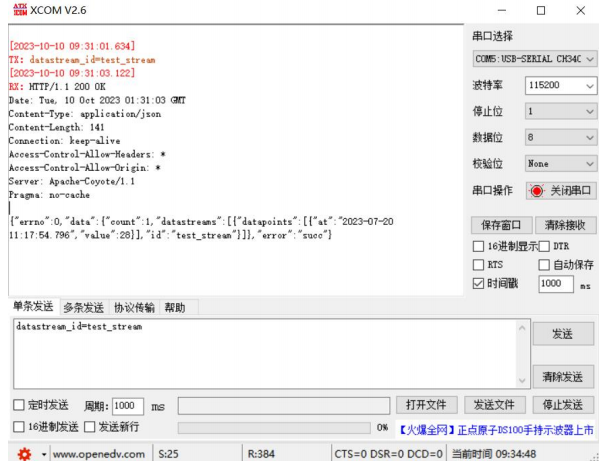Expand the 波特率 115200 dropdown
This screenshot has width=602, height=465.
559,86
